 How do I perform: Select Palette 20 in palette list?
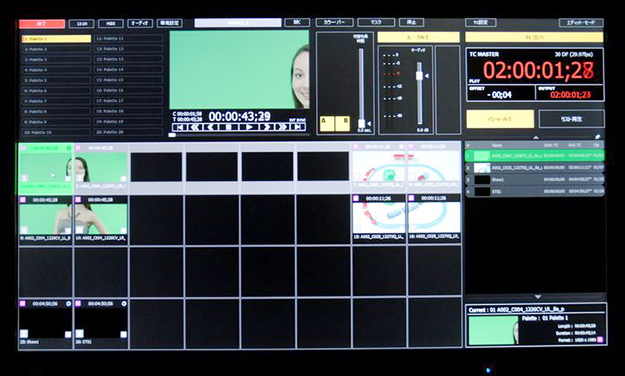(x=128, y=132)
